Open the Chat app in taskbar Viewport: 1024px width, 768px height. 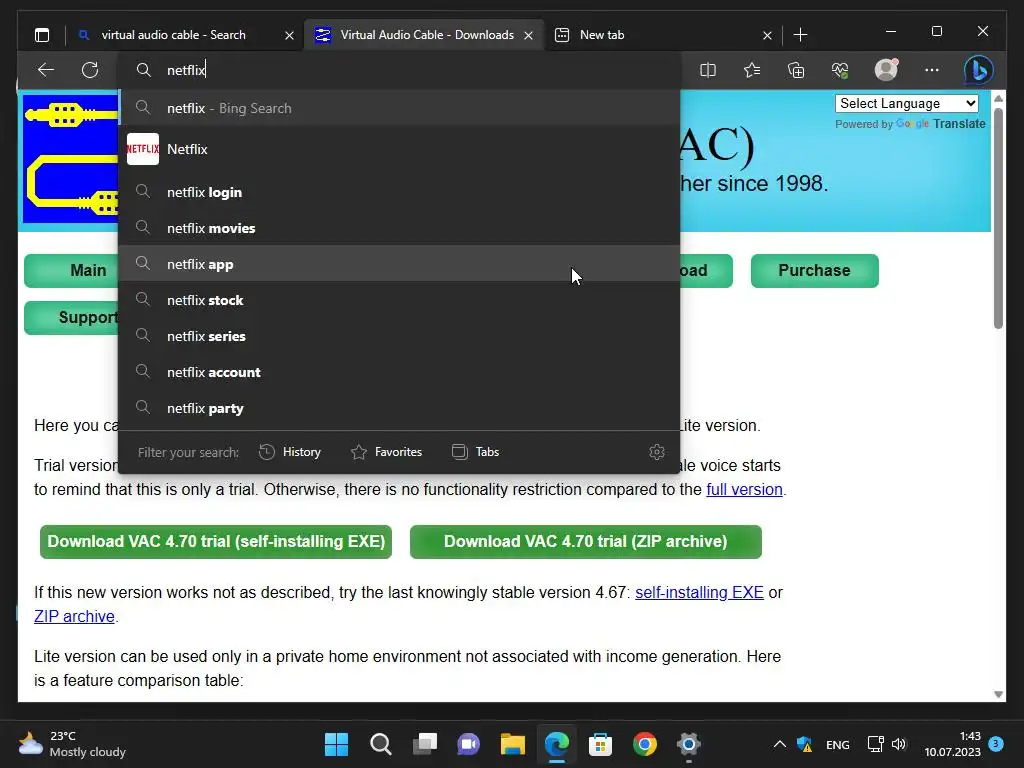468,744
